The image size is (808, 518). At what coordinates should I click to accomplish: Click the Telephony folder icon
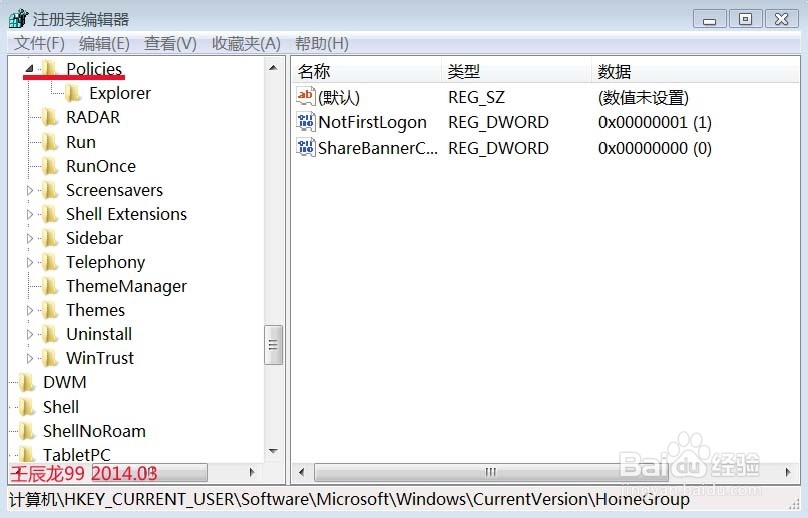click(50, 262)
